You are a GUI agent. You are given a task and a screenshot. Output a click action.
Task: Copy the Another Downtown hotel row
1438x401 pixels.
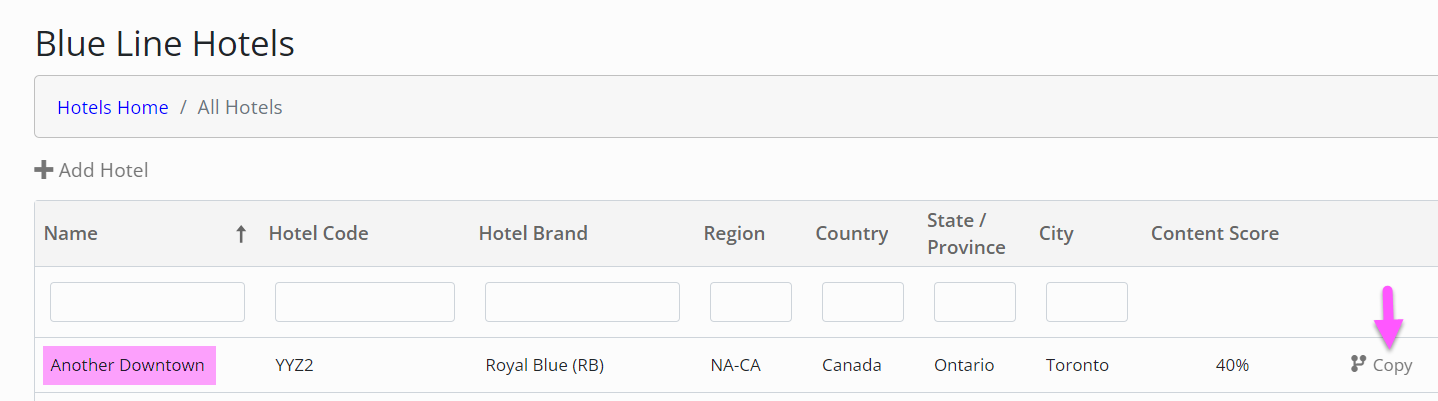point(1381,365)
